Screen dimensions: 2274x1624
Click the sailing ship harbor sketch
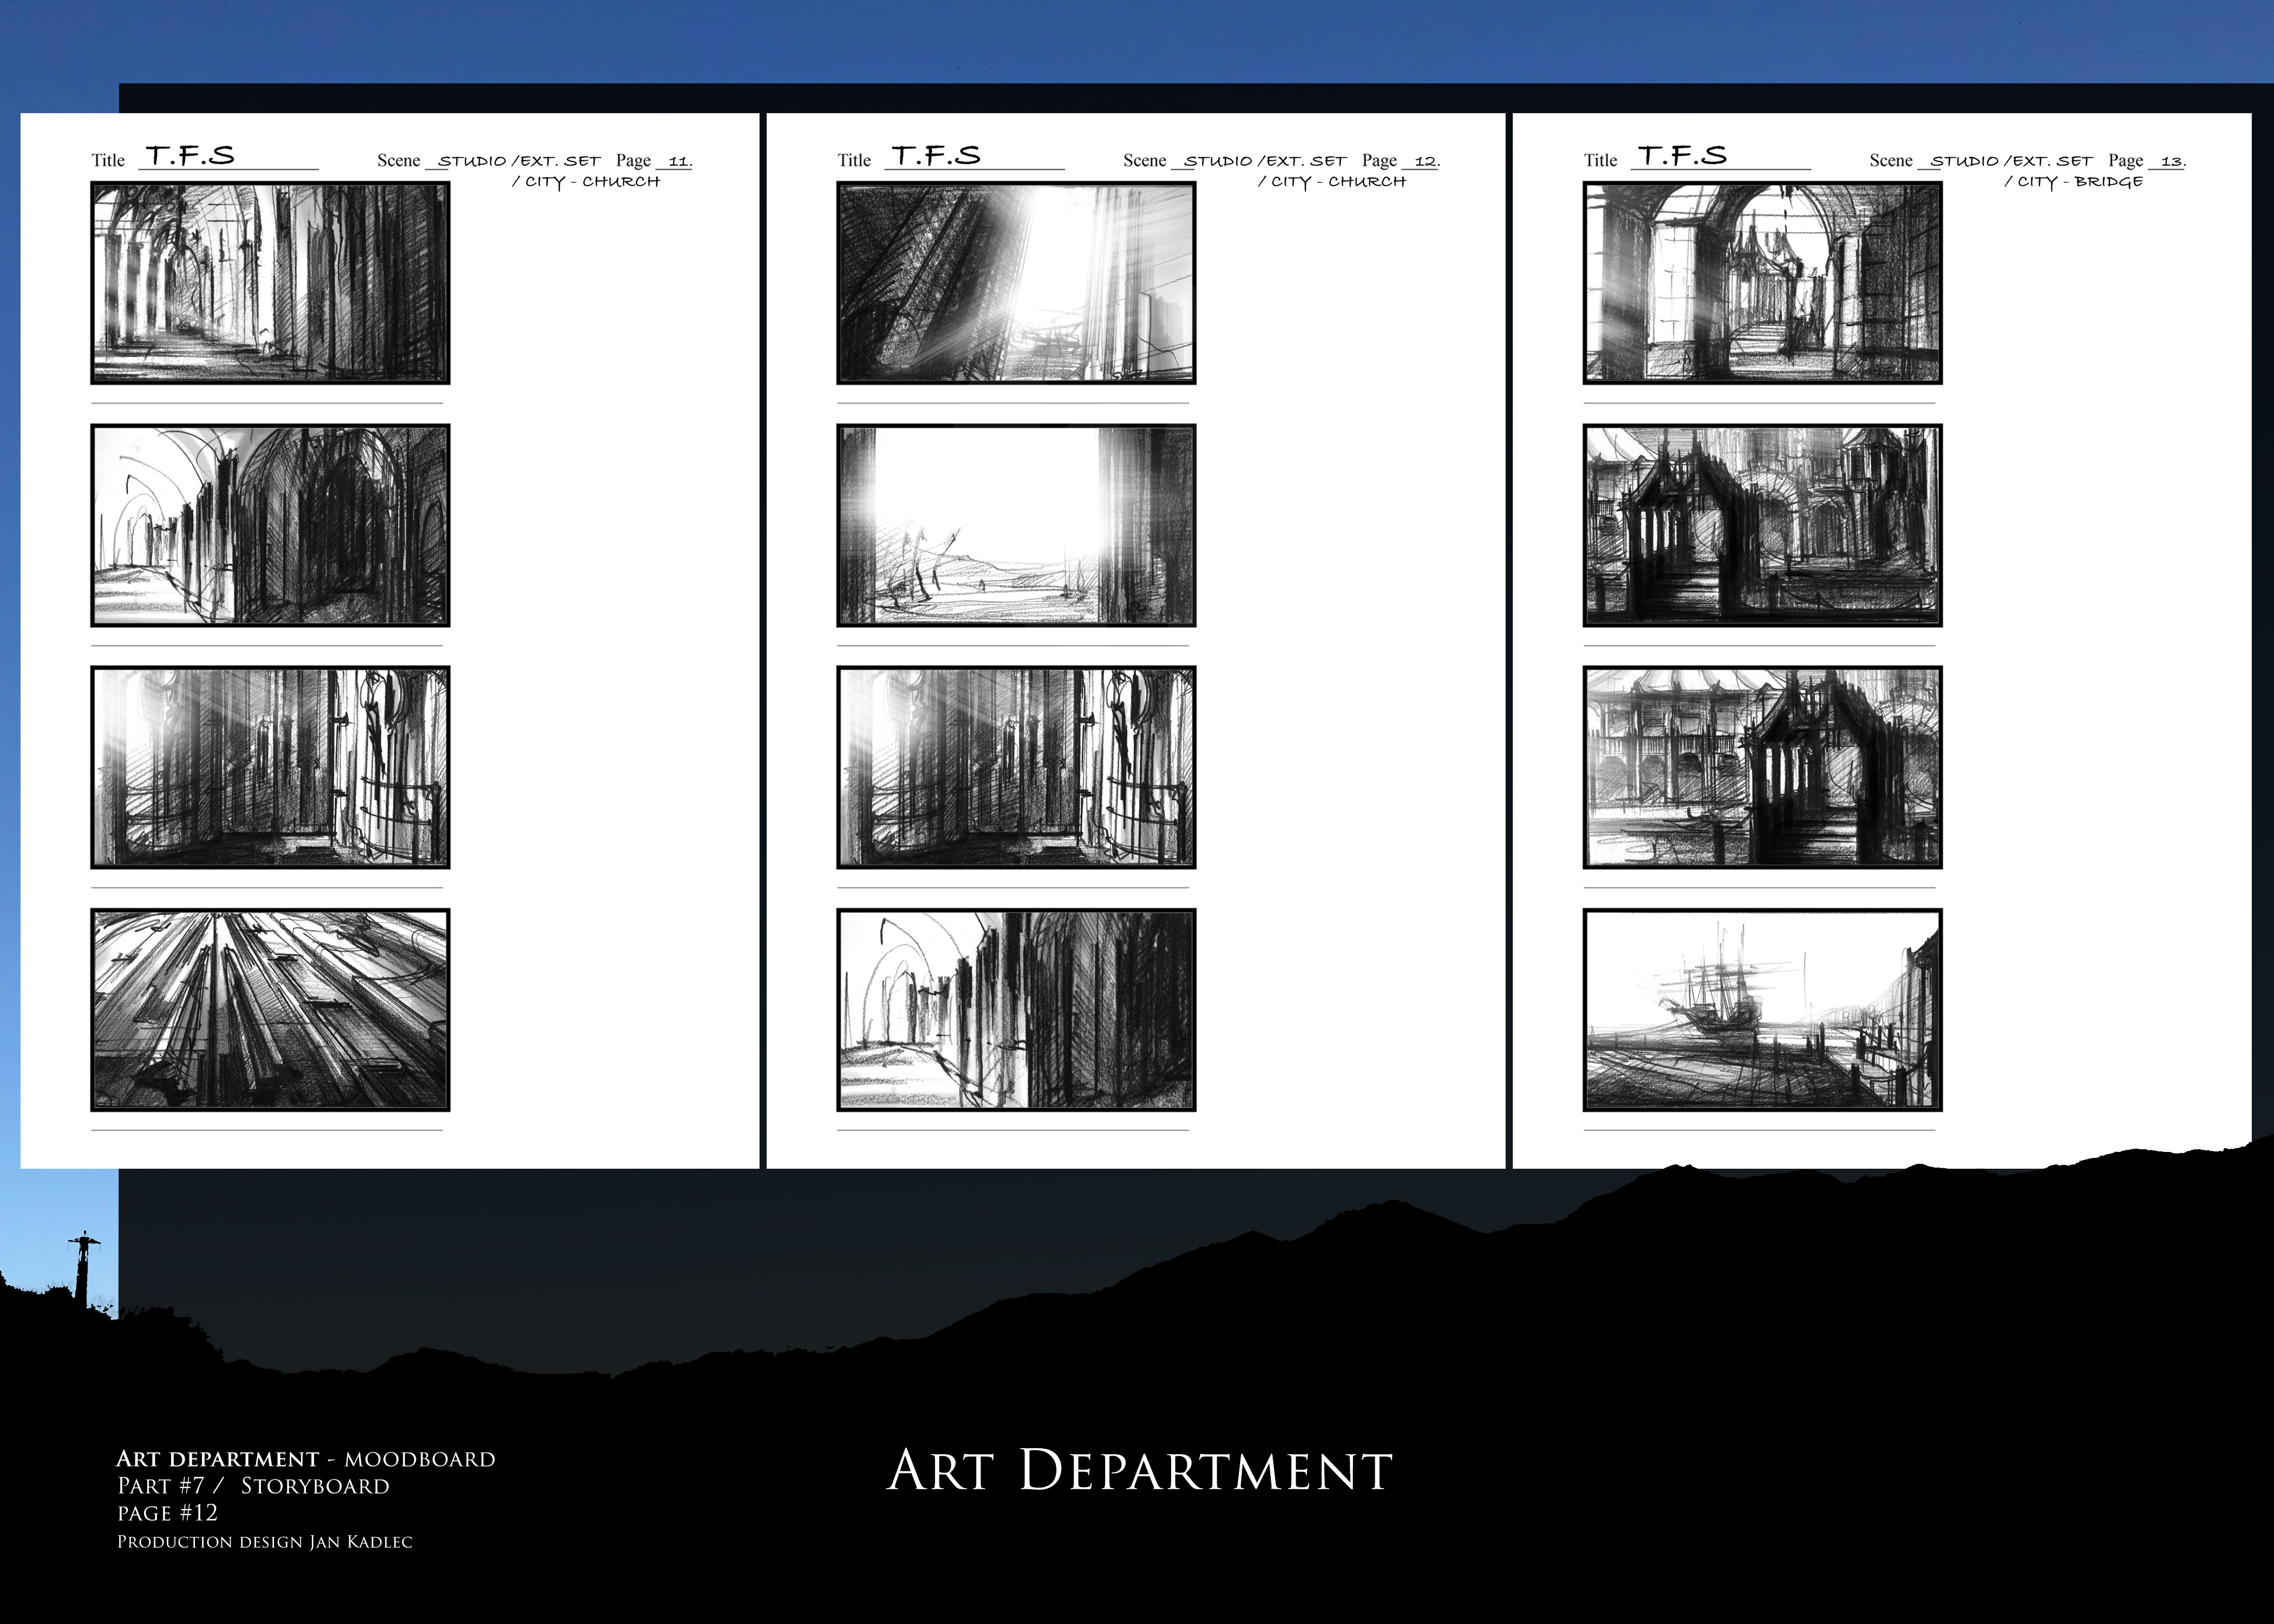[x=1762, y=1009]
